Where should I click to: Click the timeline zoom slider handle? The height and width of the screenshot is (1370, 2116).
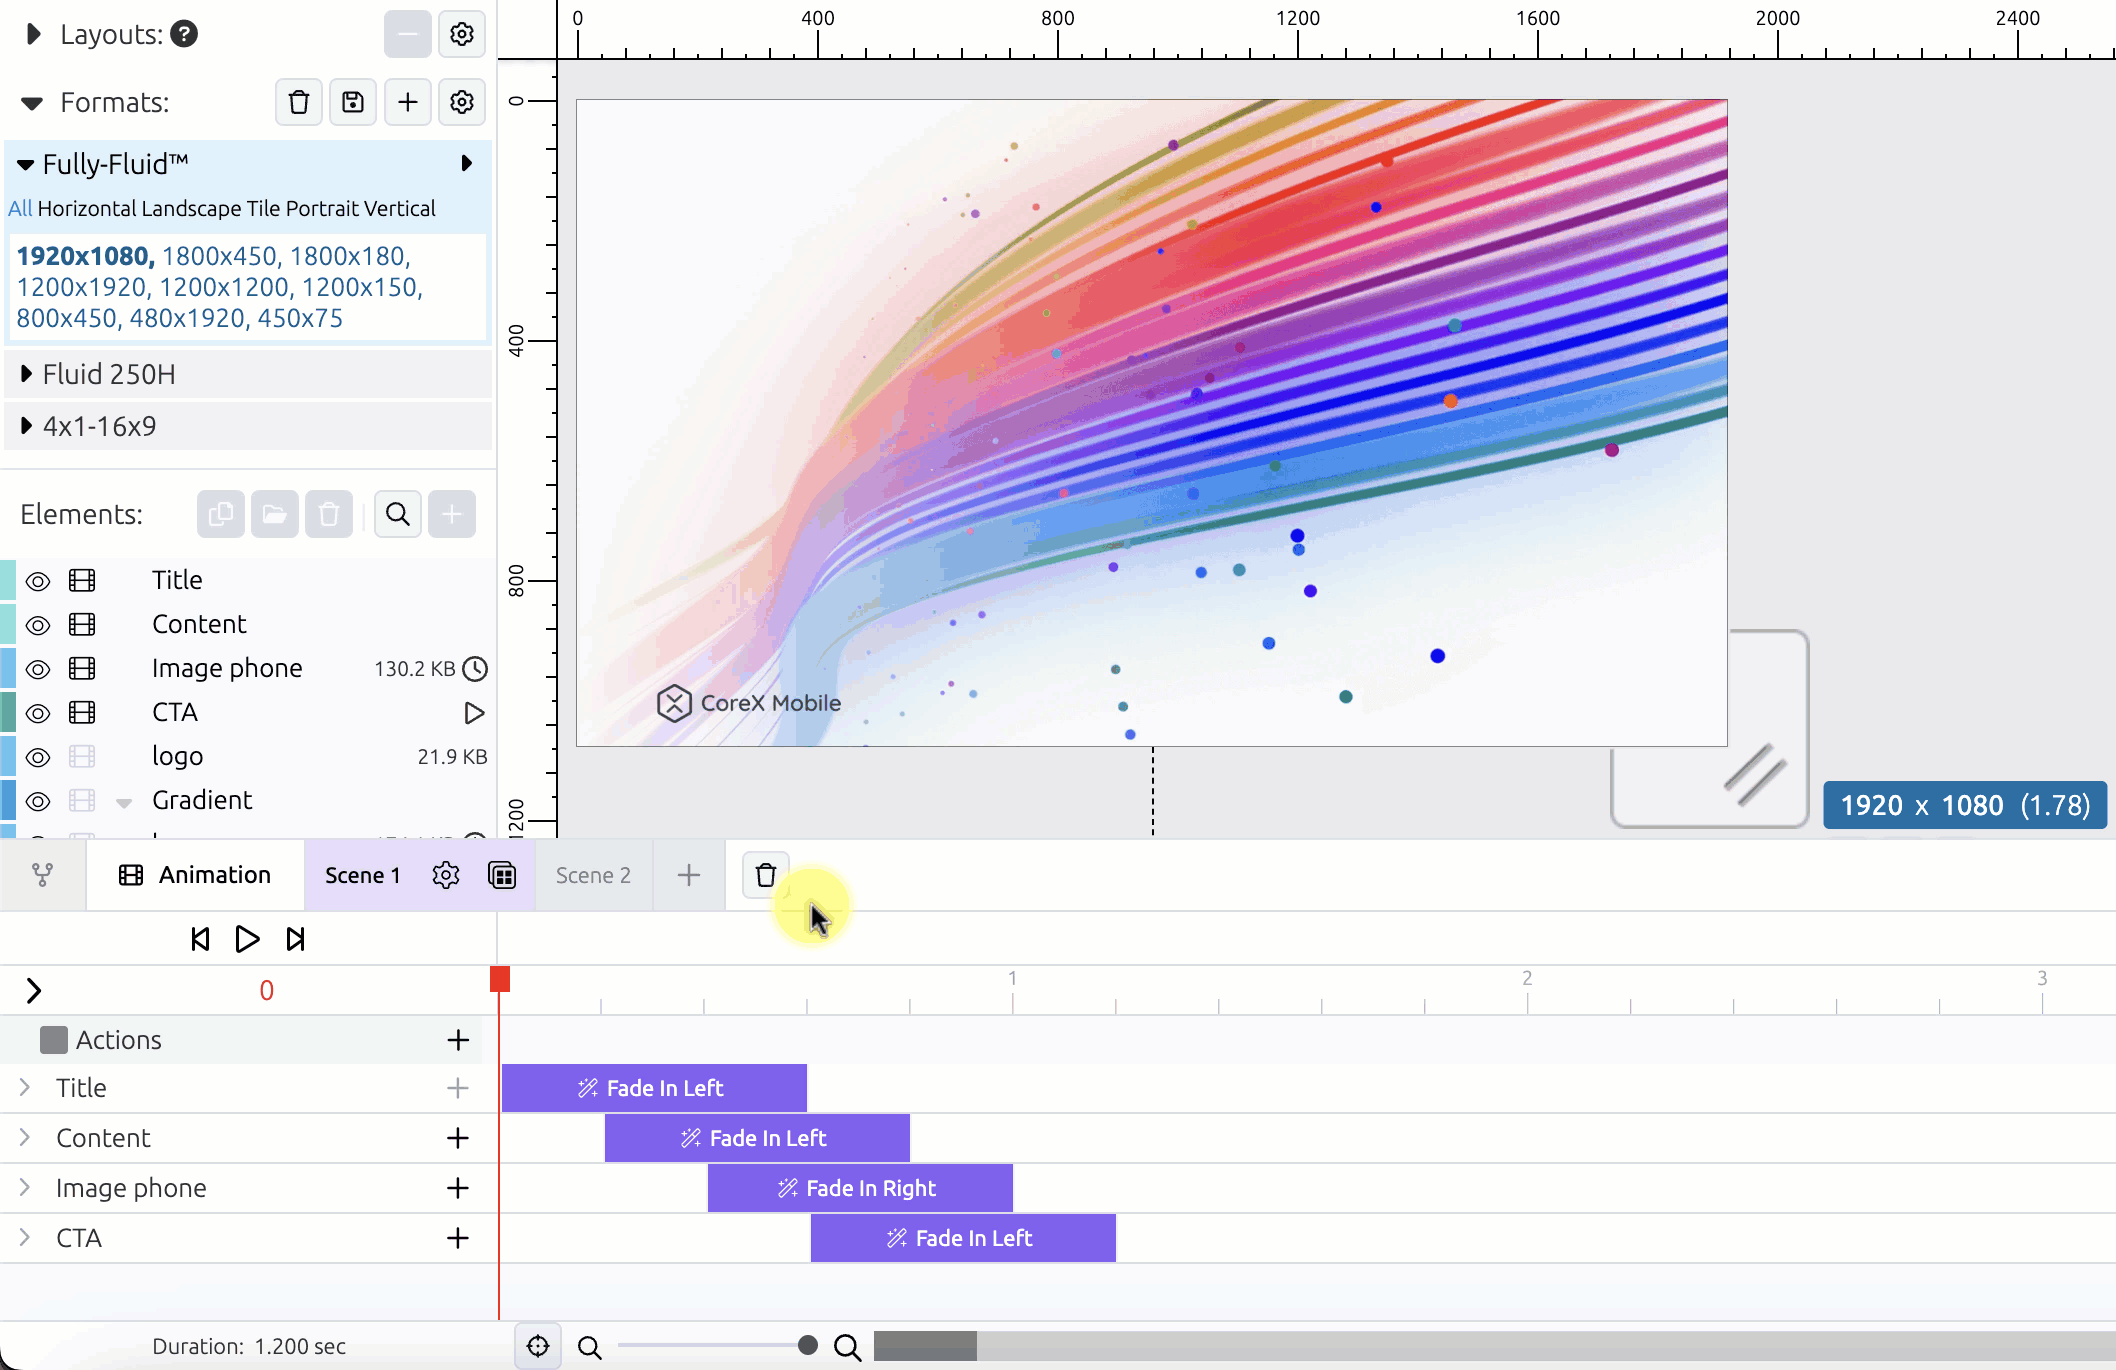pyautogui.click(x=808, y=1346)
